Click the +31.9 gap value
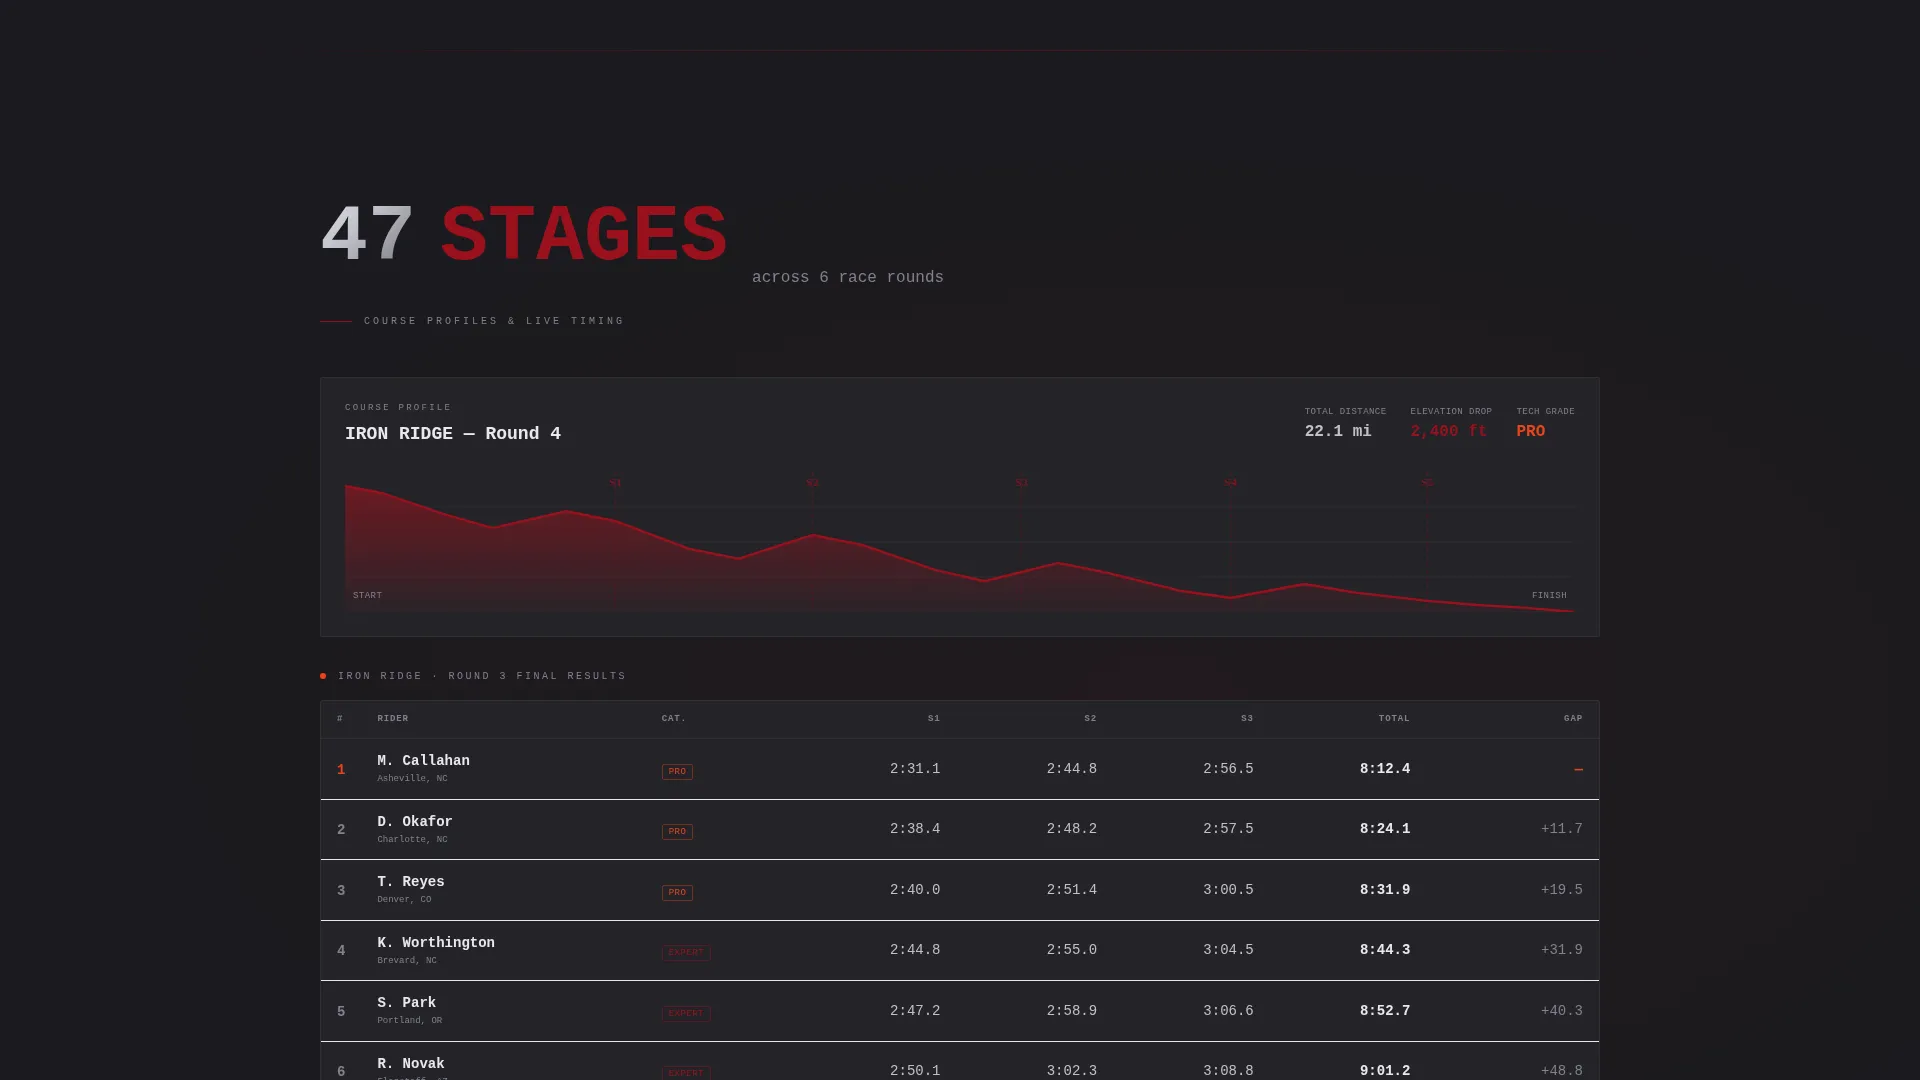 click(x=1561, y=950)
